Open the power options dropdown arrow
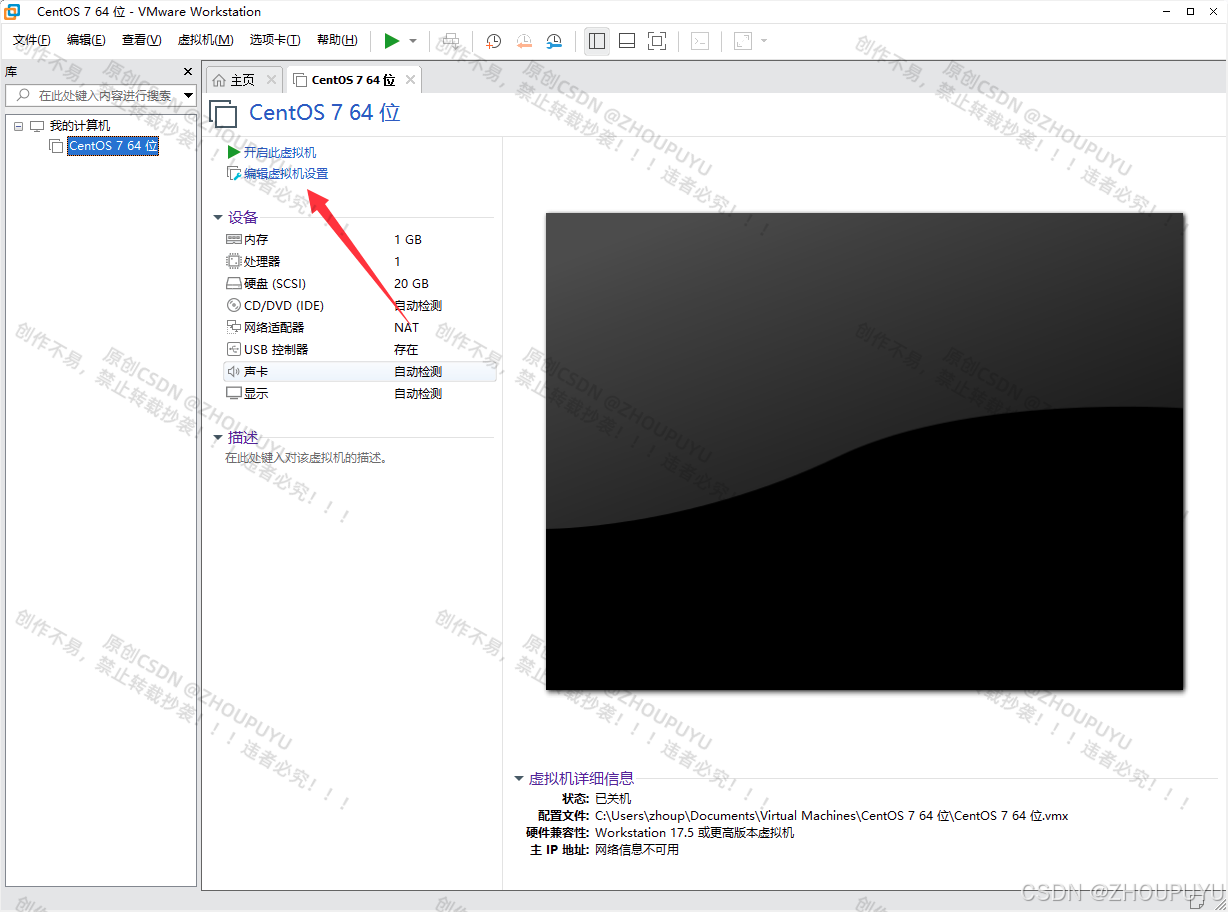The height and width of the screenshot is (912, 1228). tap(413, 41)
